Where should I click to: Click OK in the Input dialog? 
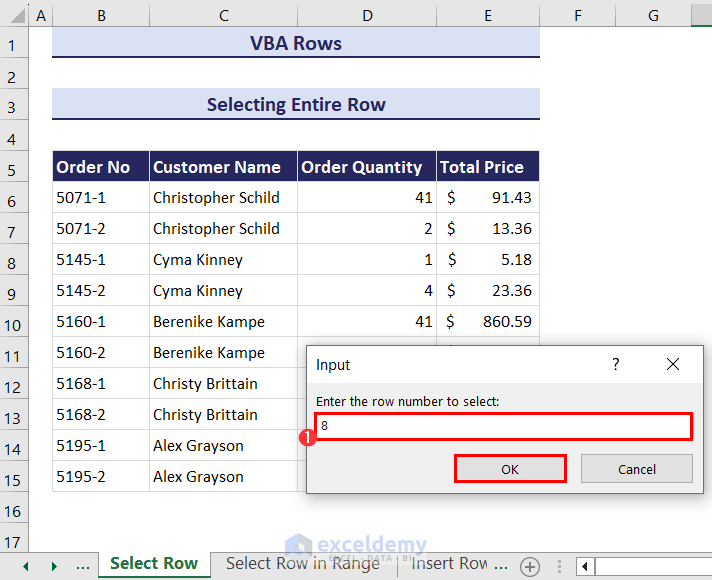(510, 469)
